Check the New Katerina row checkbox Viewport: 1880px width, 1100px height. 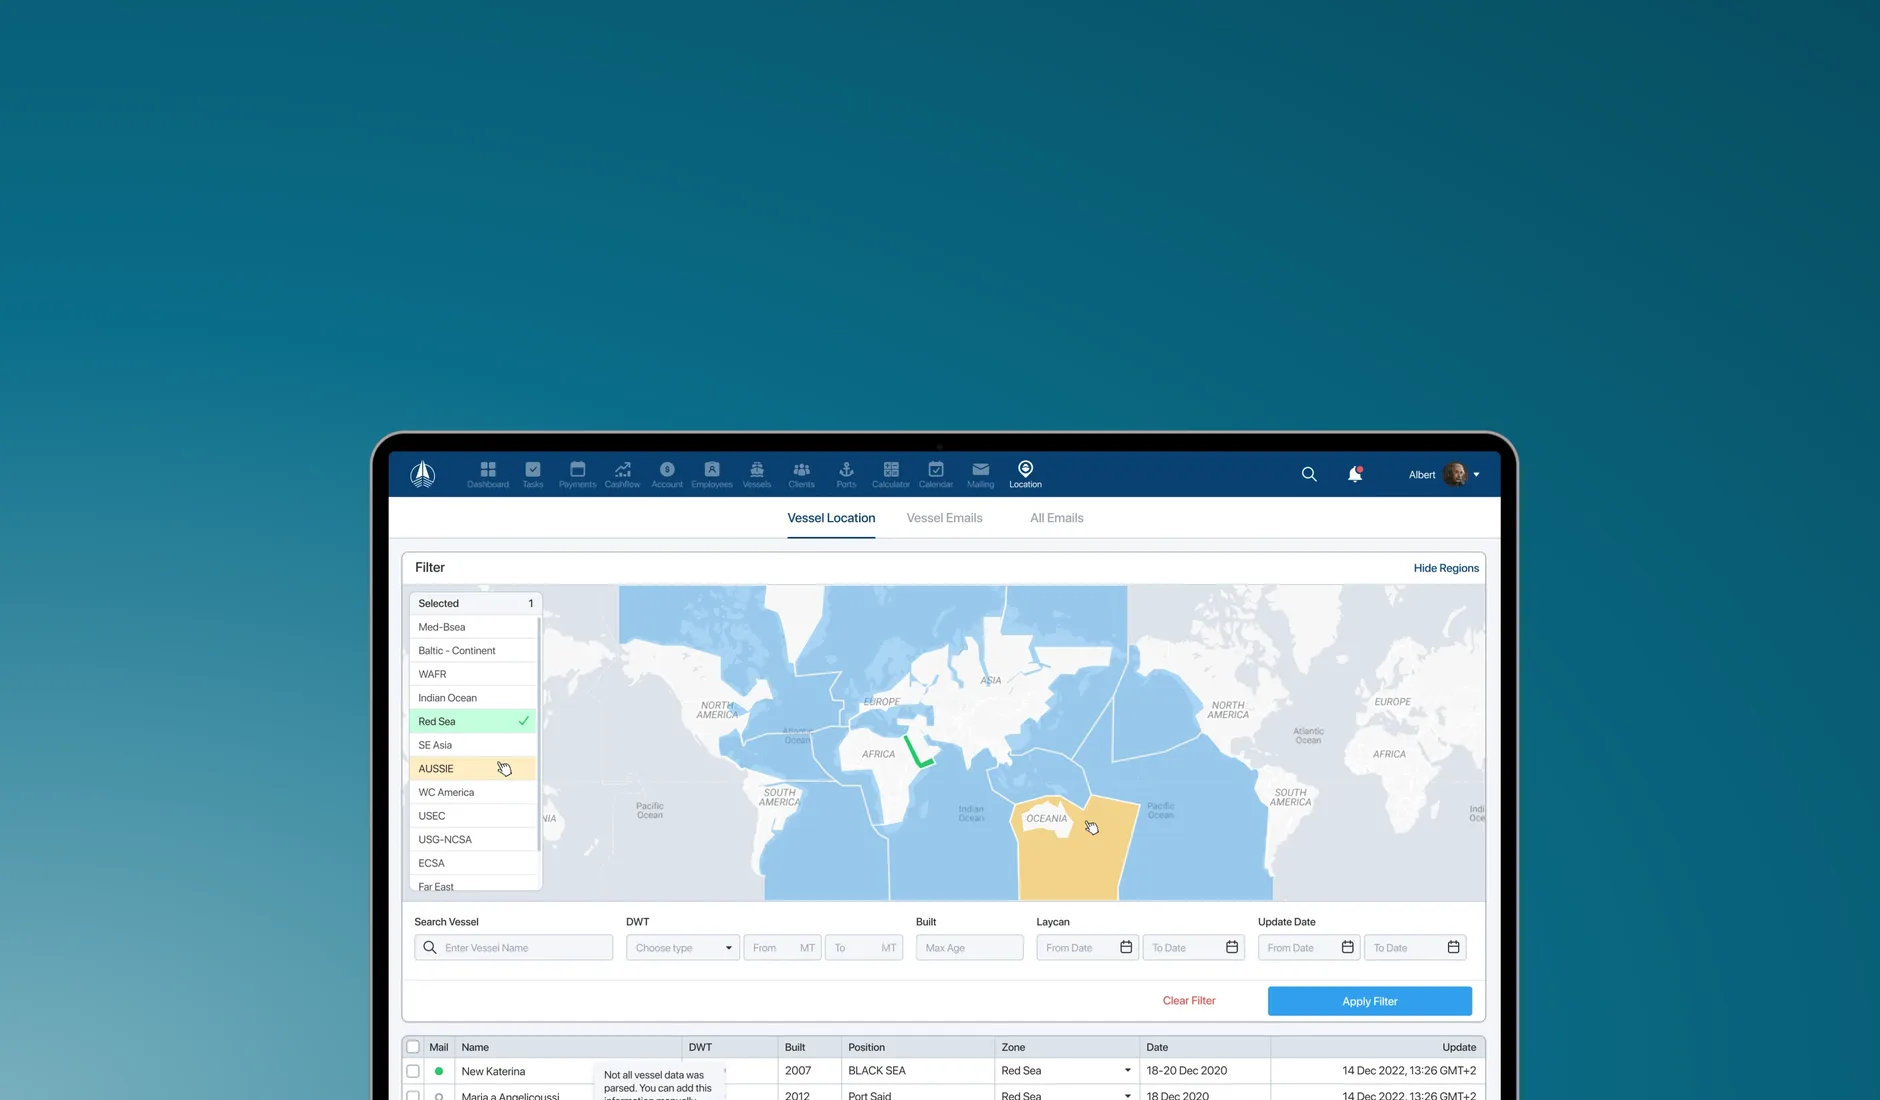point(413,1071)
